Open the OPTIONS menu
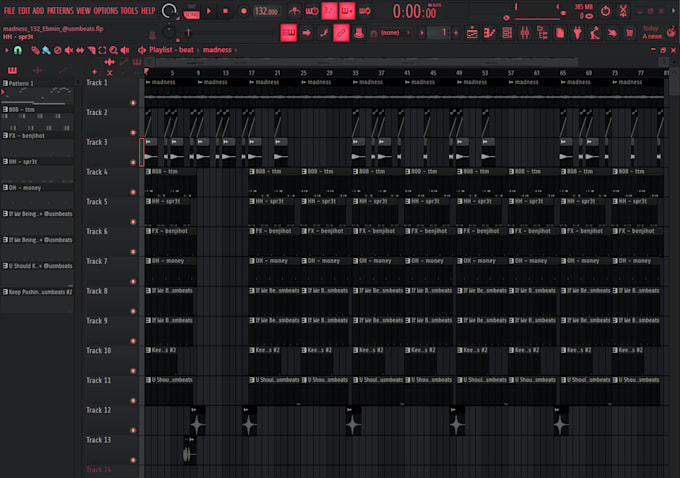The image size is (680, 478). click(x=105, y=11)
